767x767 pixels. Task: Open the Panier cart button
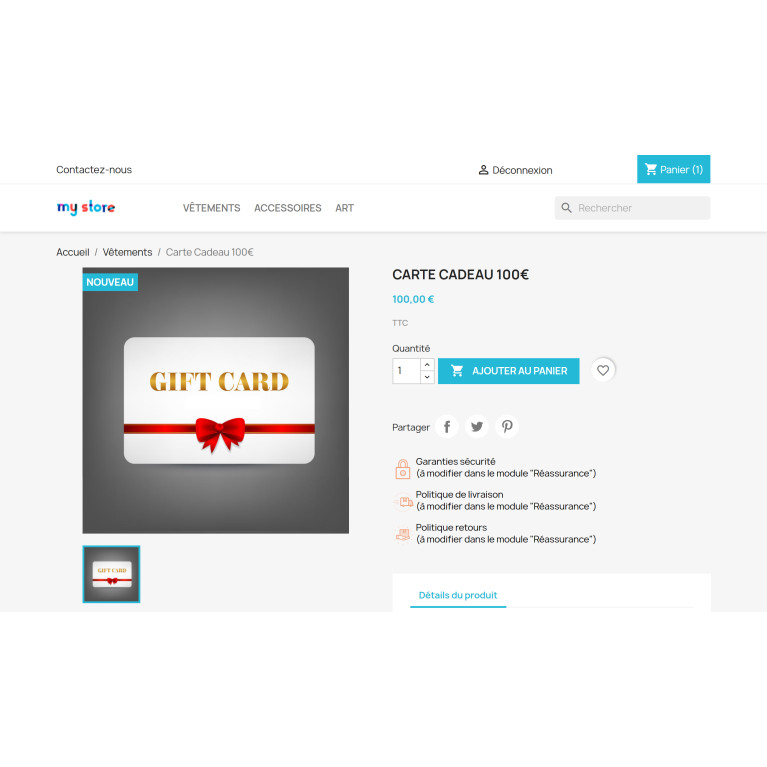(x=673, y=169)
